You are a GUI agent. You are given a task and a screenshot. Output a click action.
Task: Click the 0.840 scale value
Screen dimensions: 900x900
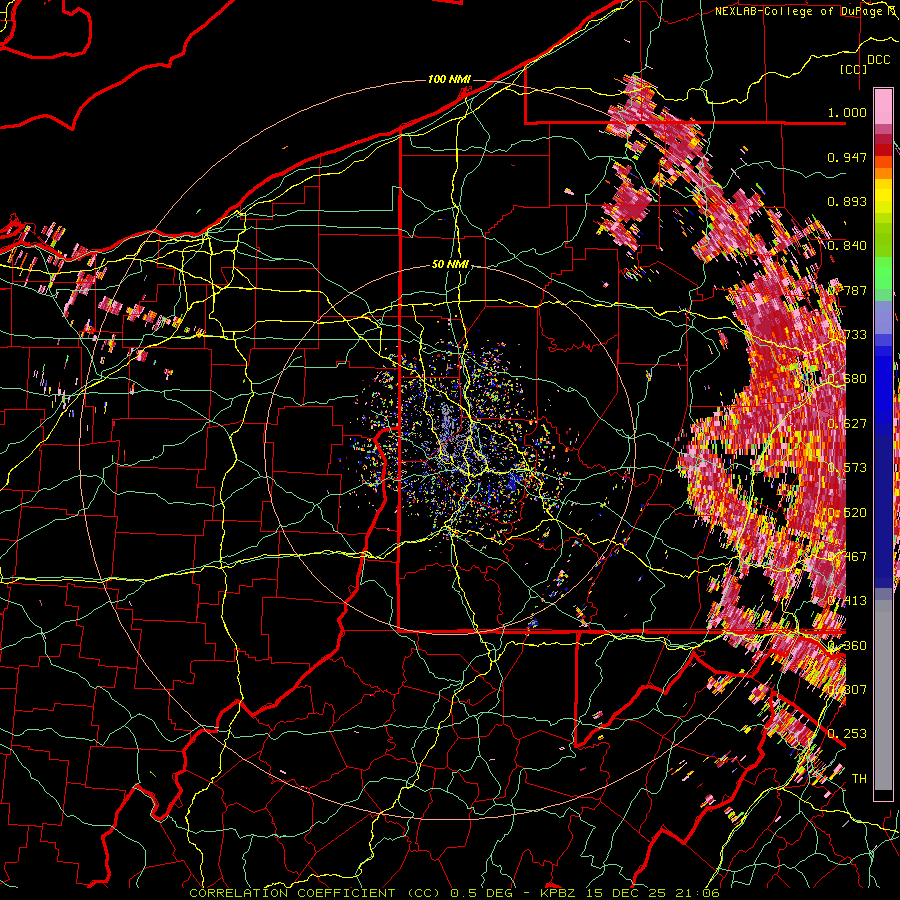847,246
